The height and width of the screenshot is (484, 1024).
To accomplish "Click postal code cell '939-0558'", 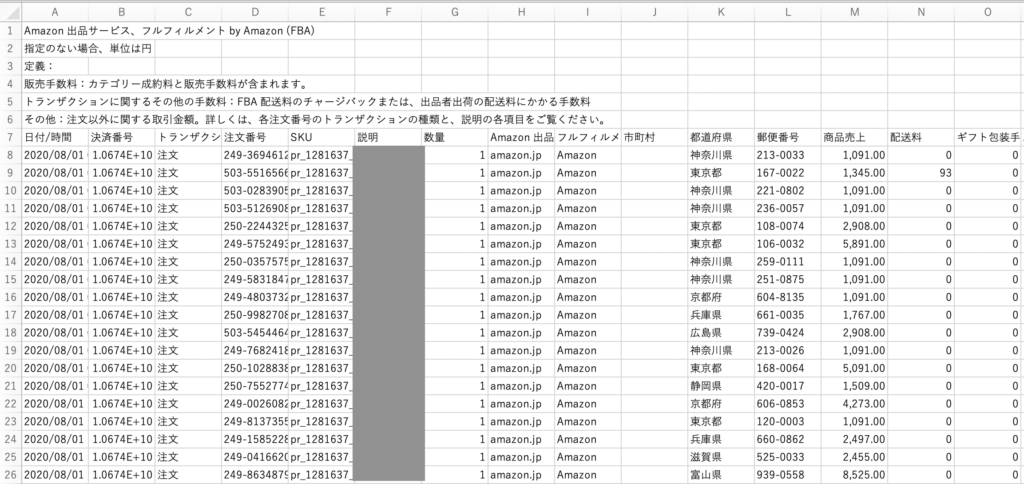I will tap(788, 476).
